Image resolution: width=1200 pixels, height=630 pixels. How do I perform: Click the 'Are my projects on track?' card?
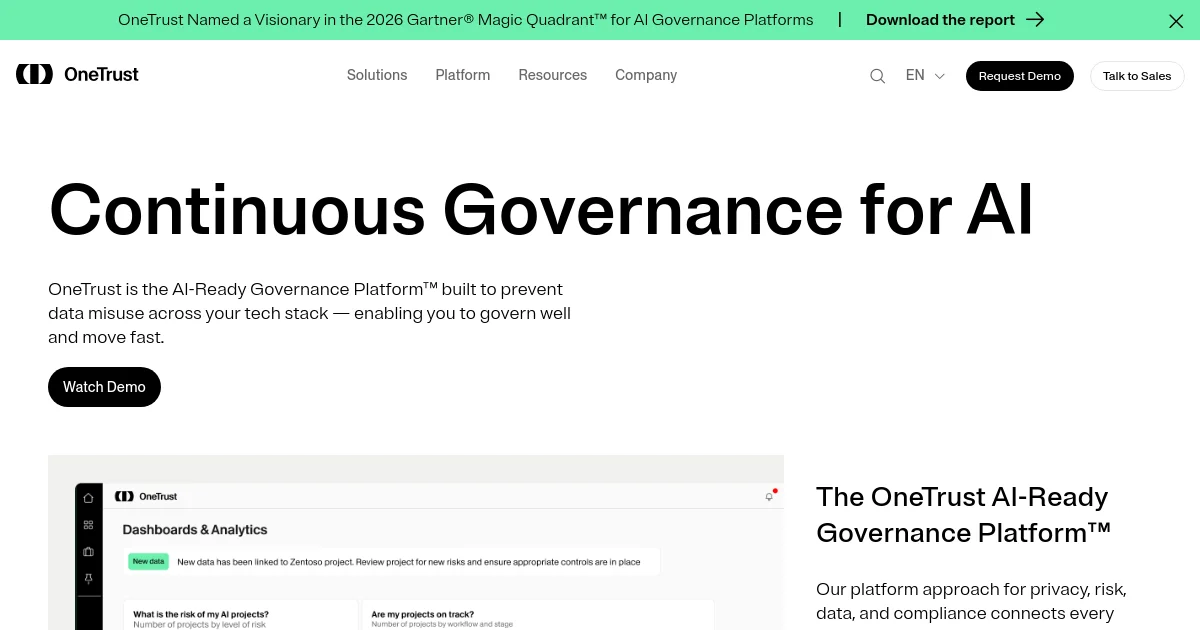539,615
